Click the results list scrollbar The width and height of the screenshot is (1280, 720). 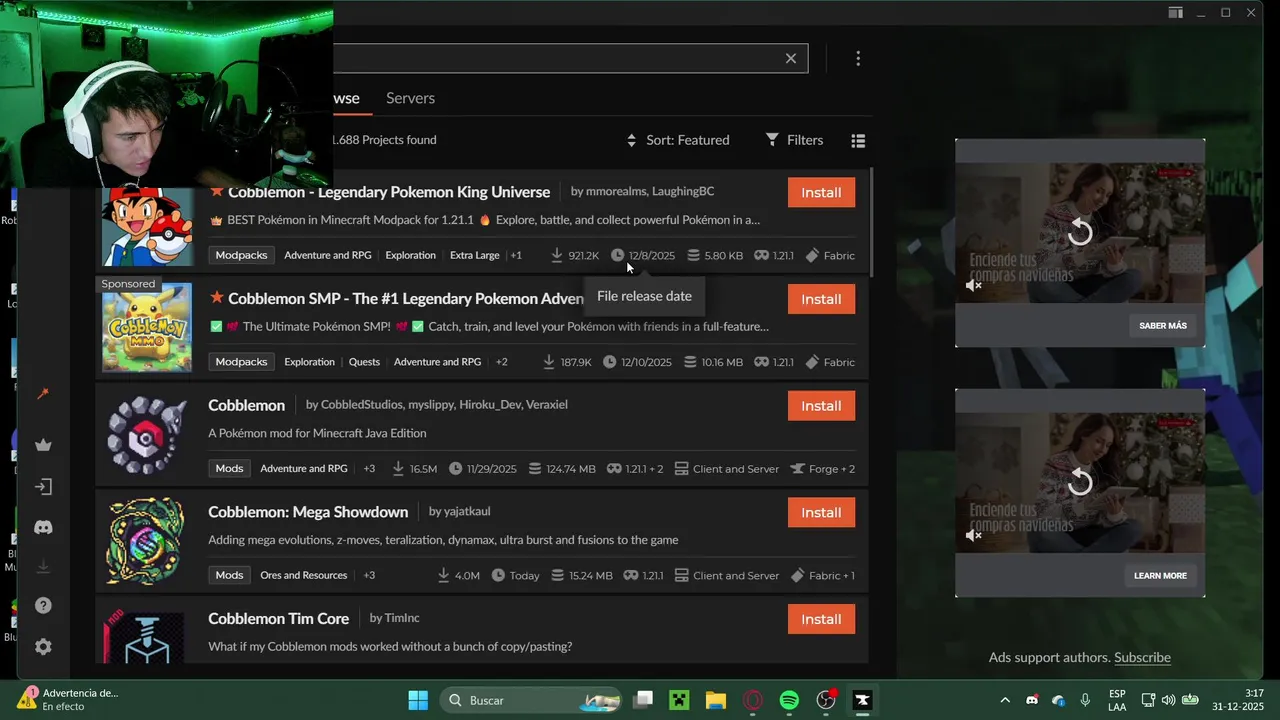click(x=871, y=223)
